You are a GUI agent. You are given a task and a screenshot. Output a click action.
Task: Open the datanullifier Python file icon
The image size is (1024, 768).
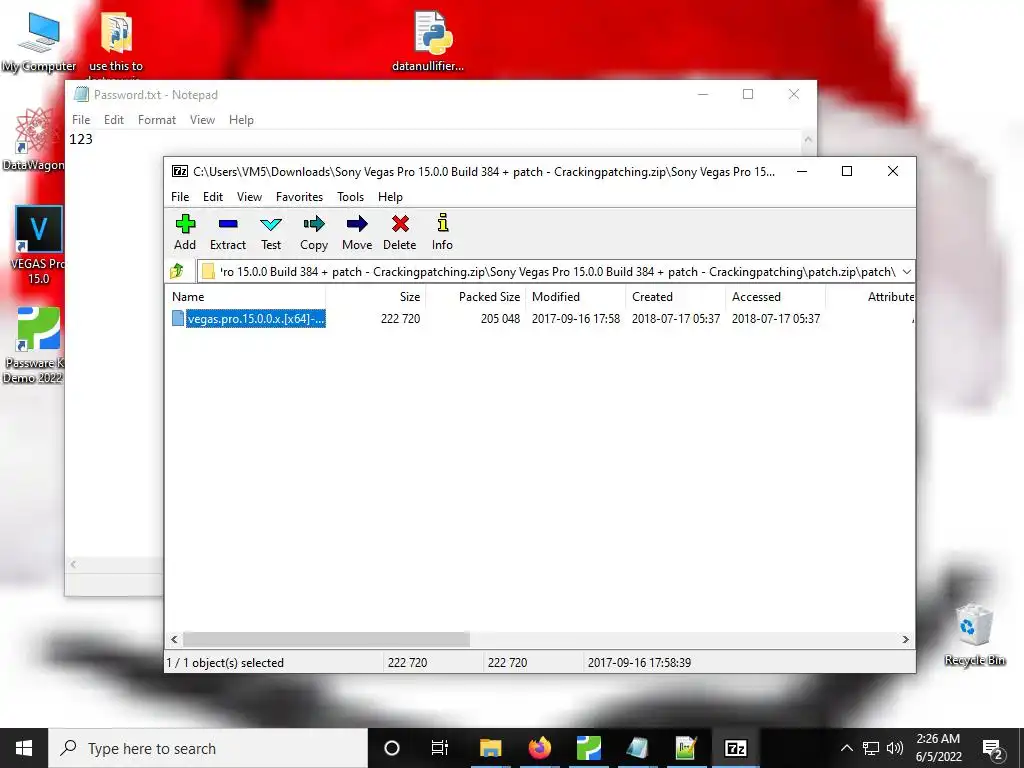pos(428,40)
